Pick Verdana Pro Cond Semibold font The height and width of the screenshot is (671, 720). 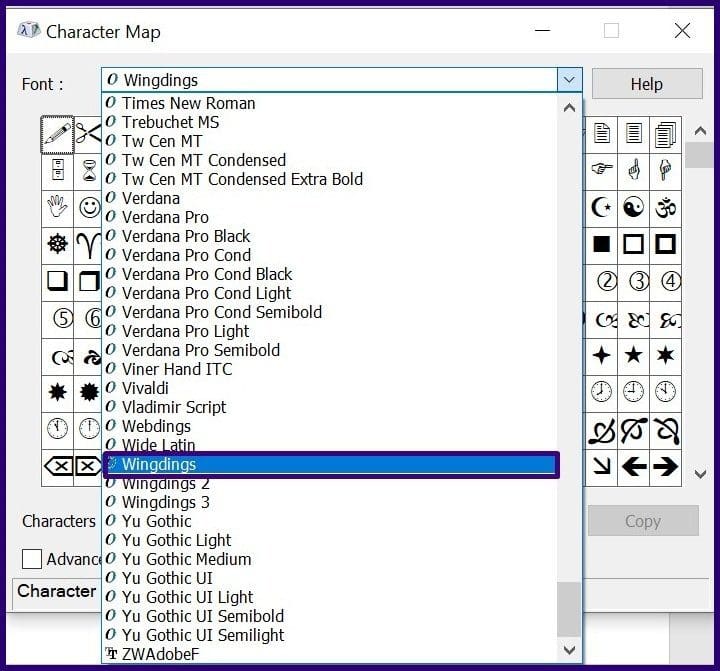330,312
